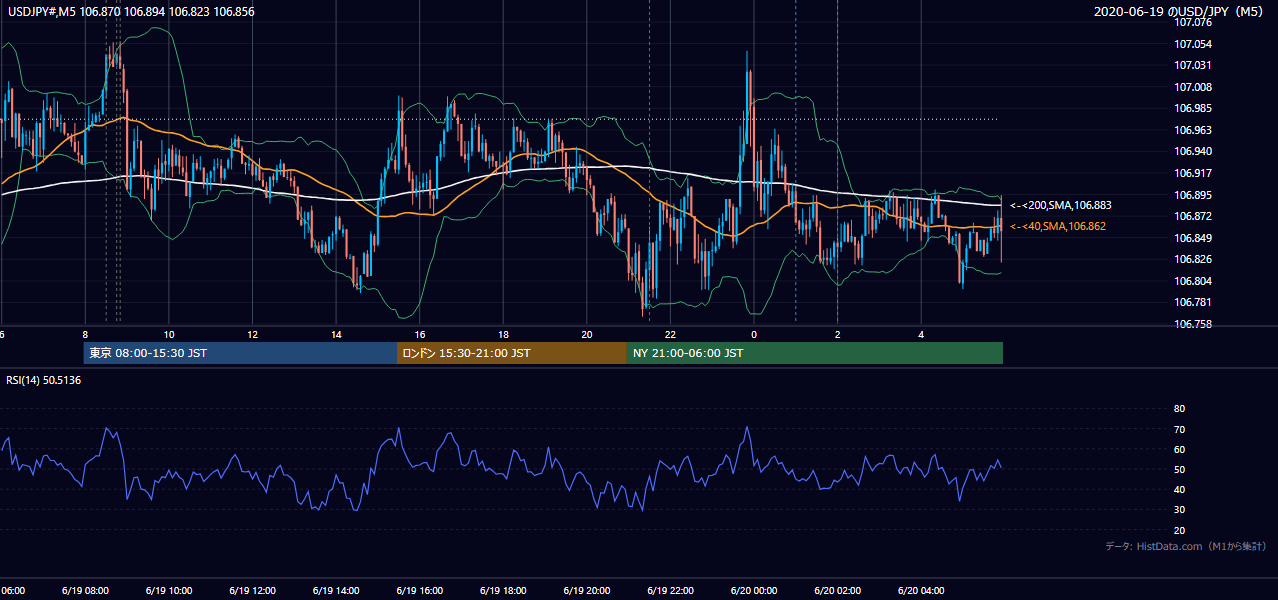Image resolution: width=1278 pixels, height=600 pixels.
Task: Click hour tick 20 on the price chart
Action: click(x=587, y=334)
